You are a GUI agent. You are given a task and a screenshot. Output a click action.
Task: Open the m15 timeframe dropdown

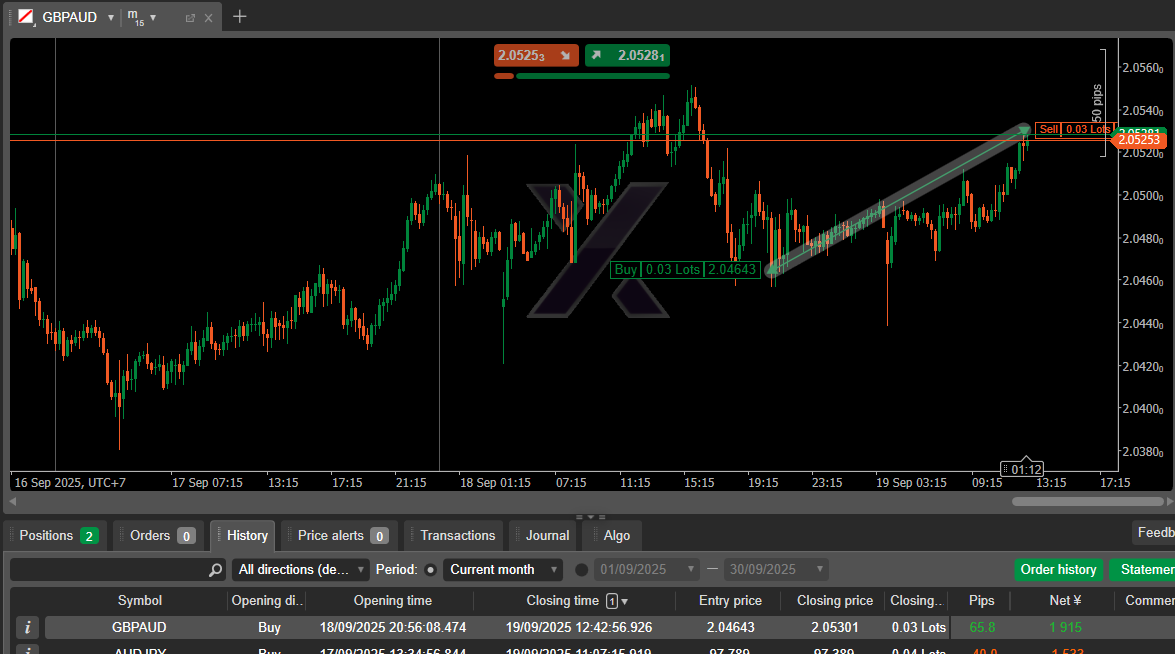[153, 18]
